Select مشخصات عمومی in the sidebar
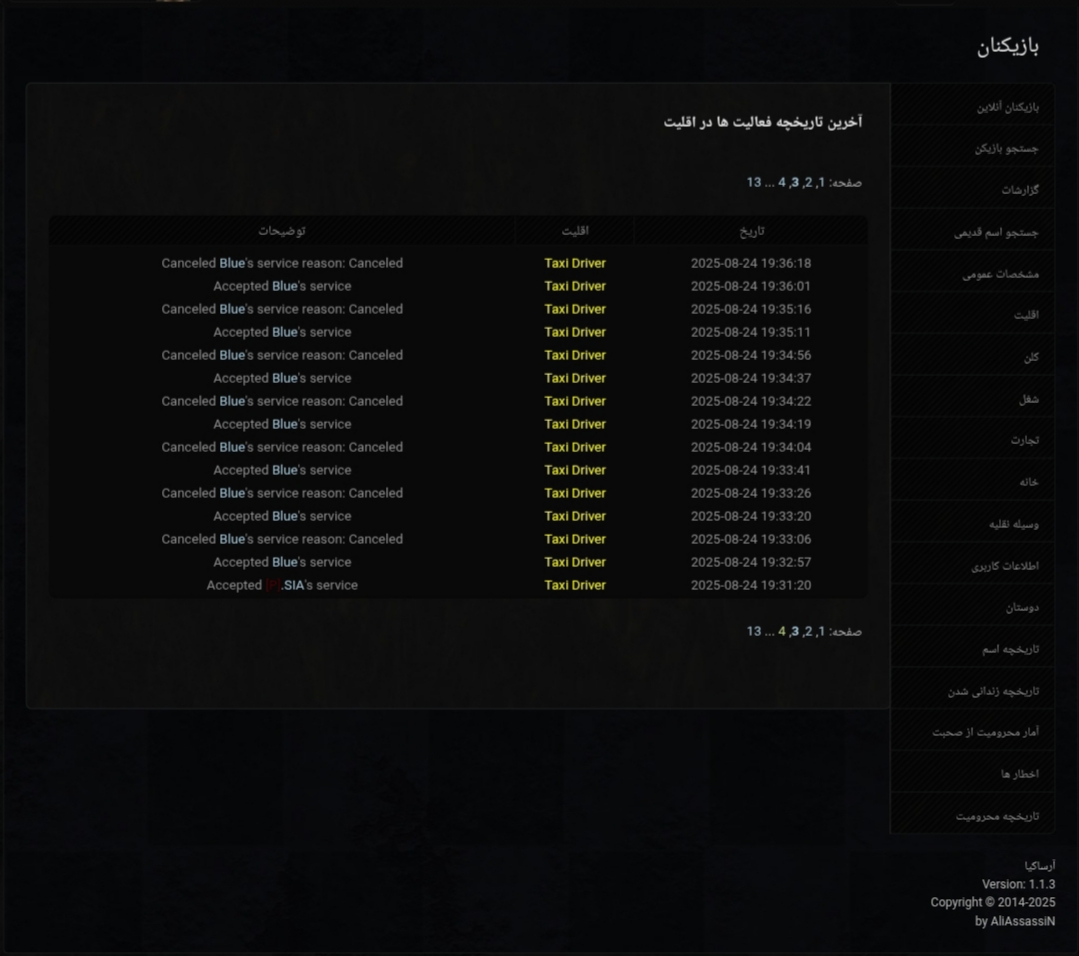1079x956 pixels. pos(972,274)
